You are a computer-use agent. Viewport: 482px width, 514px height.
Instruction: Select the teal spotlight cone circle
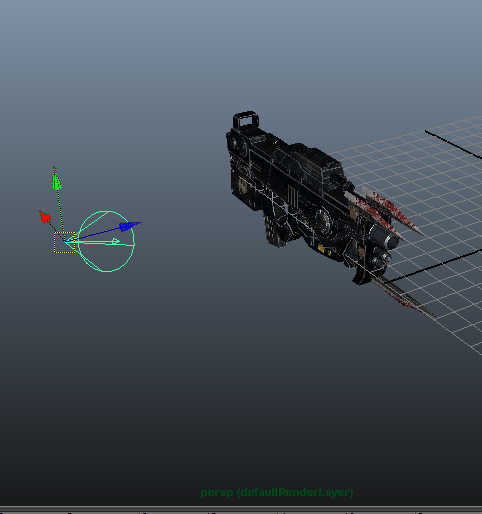pos(106,241)
